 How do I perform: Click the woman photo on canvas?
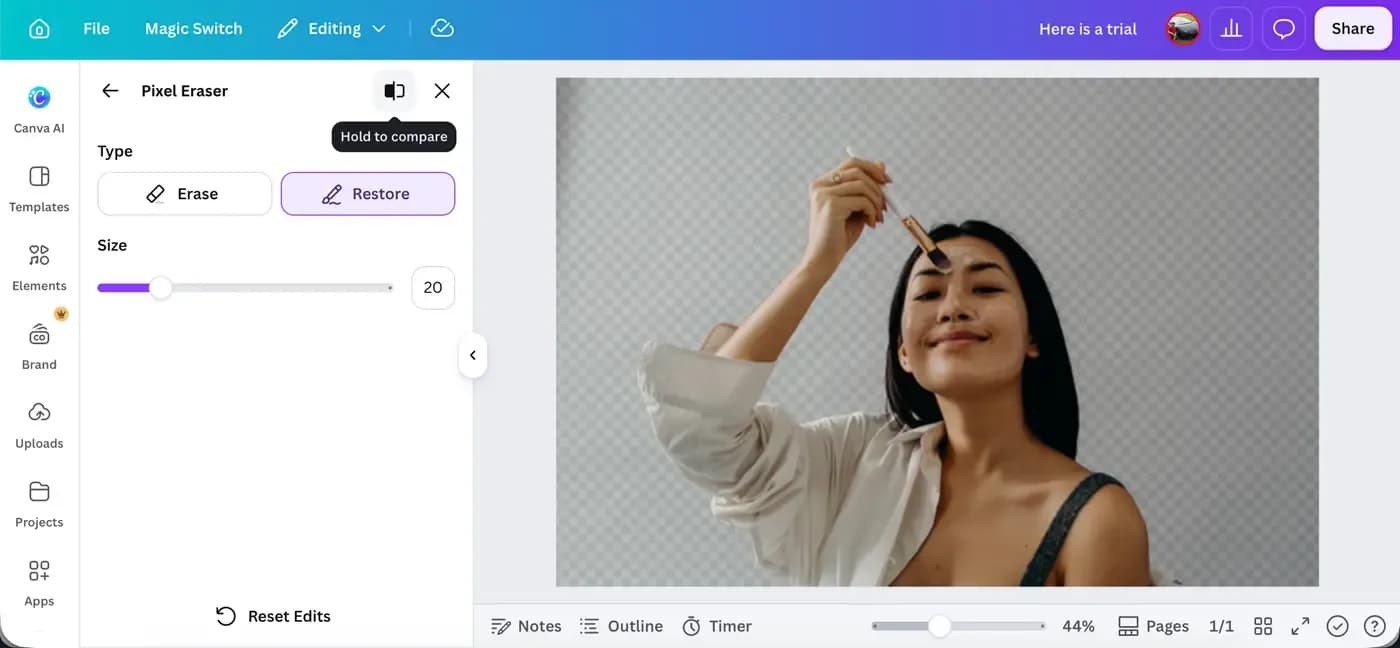point(937,332)
